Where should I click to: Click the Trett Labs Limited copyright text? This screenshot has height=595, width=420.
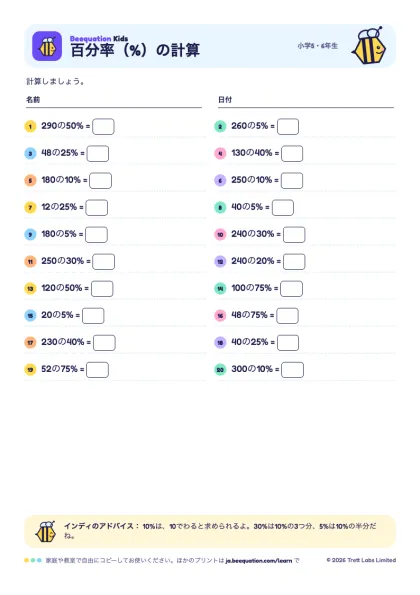(361, 560)
